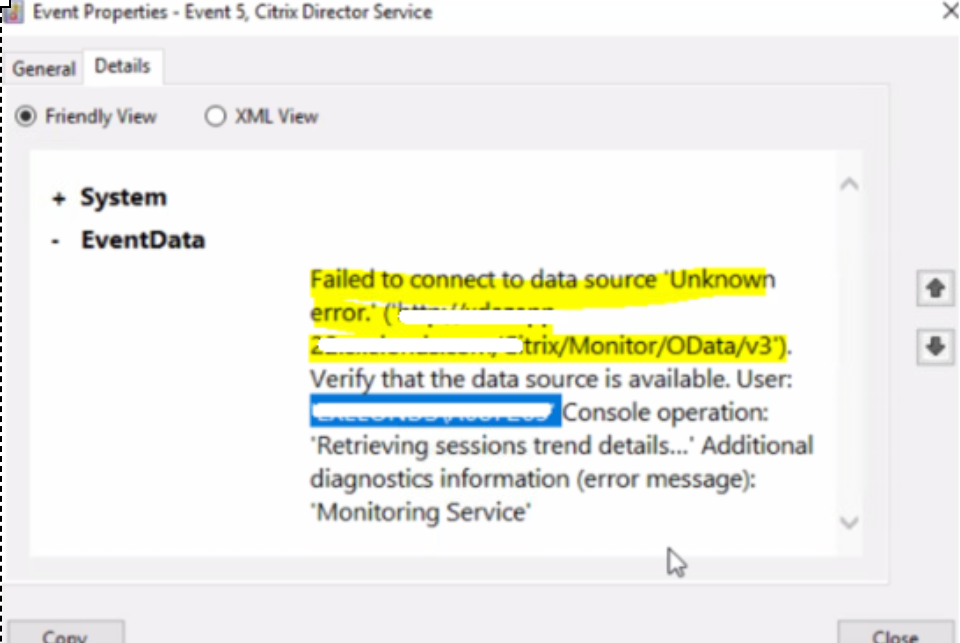The width and height of the screenshot is (960, 643).
Task: Select the Friendly View radio button
Action: (26, 116)
